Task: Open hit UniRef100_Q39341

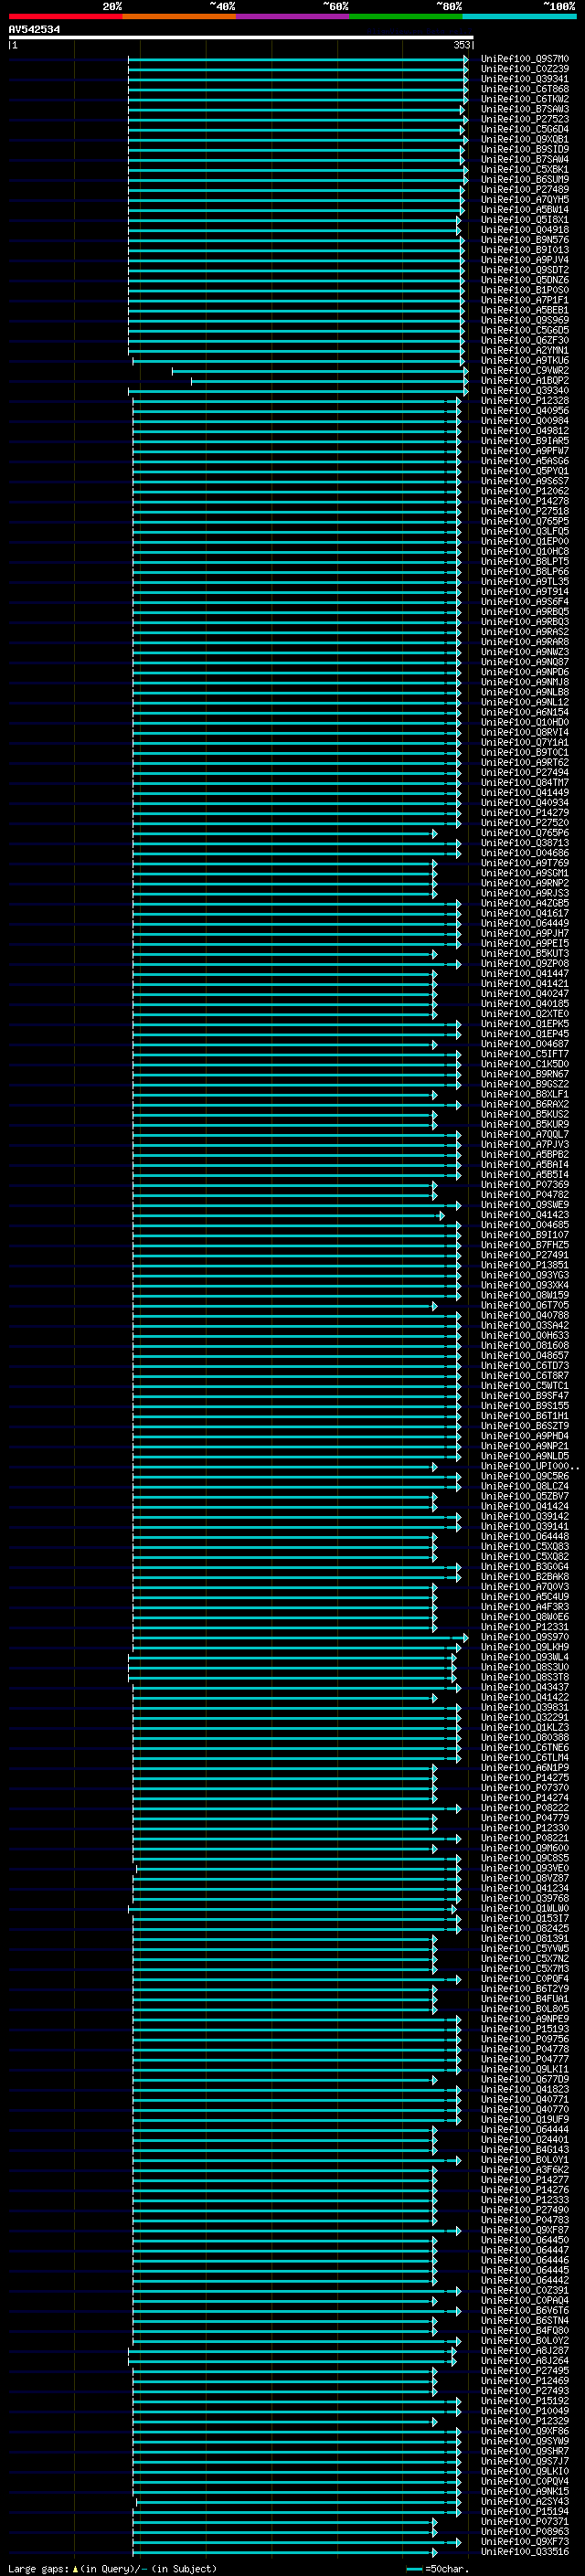Action: point(524,79)
